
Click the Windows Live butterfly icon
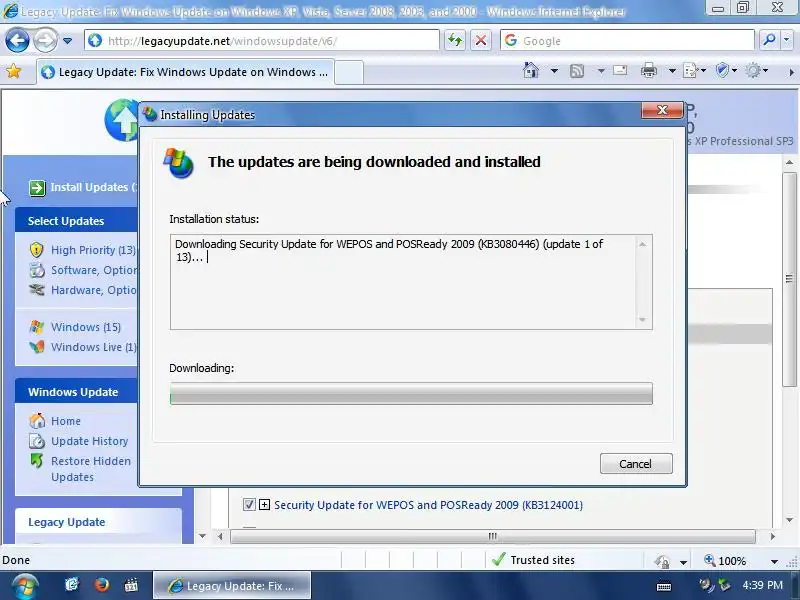coord(37,347)
